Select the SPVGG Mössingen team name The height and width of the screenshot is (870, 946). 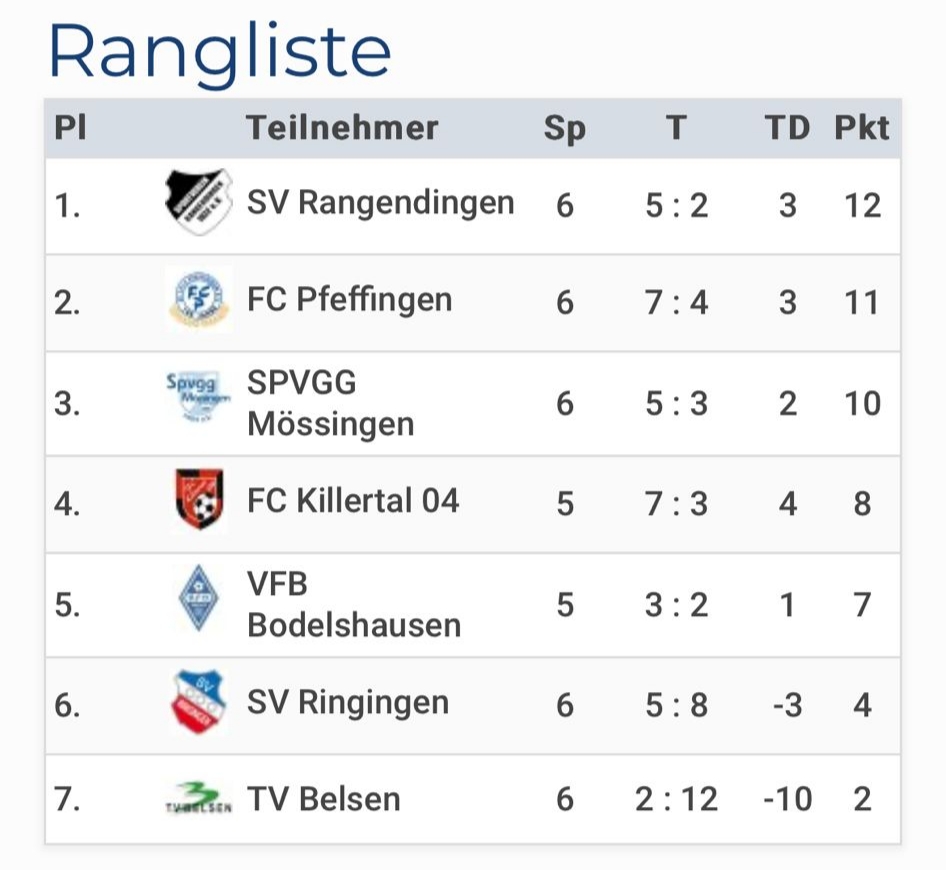(331, 403)
